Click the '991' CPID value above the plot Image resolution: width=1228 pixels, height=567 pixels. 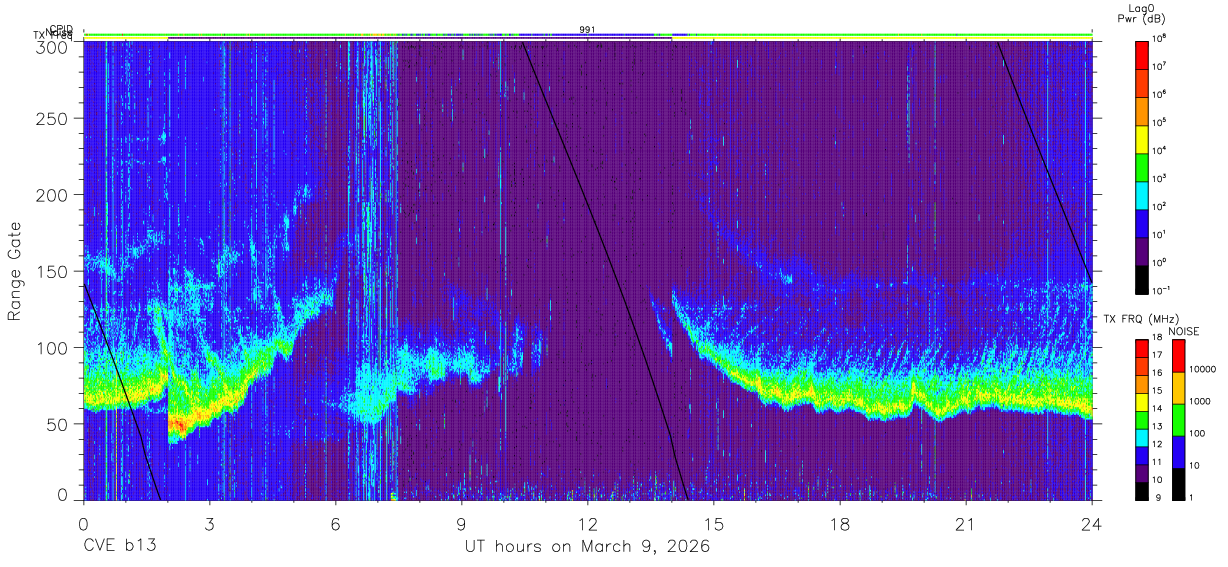[587, 30]
